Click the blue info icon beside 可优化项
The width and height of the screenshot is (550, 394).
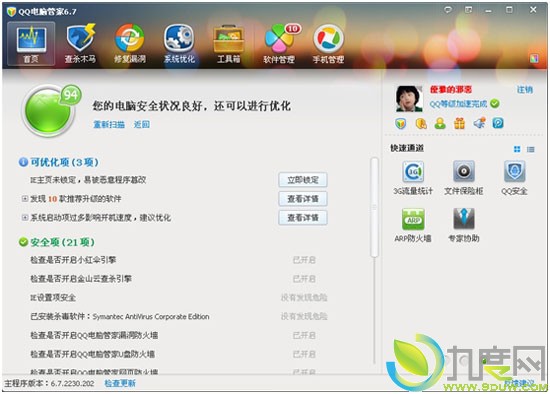pyautogui.click(x=23, y=162)
